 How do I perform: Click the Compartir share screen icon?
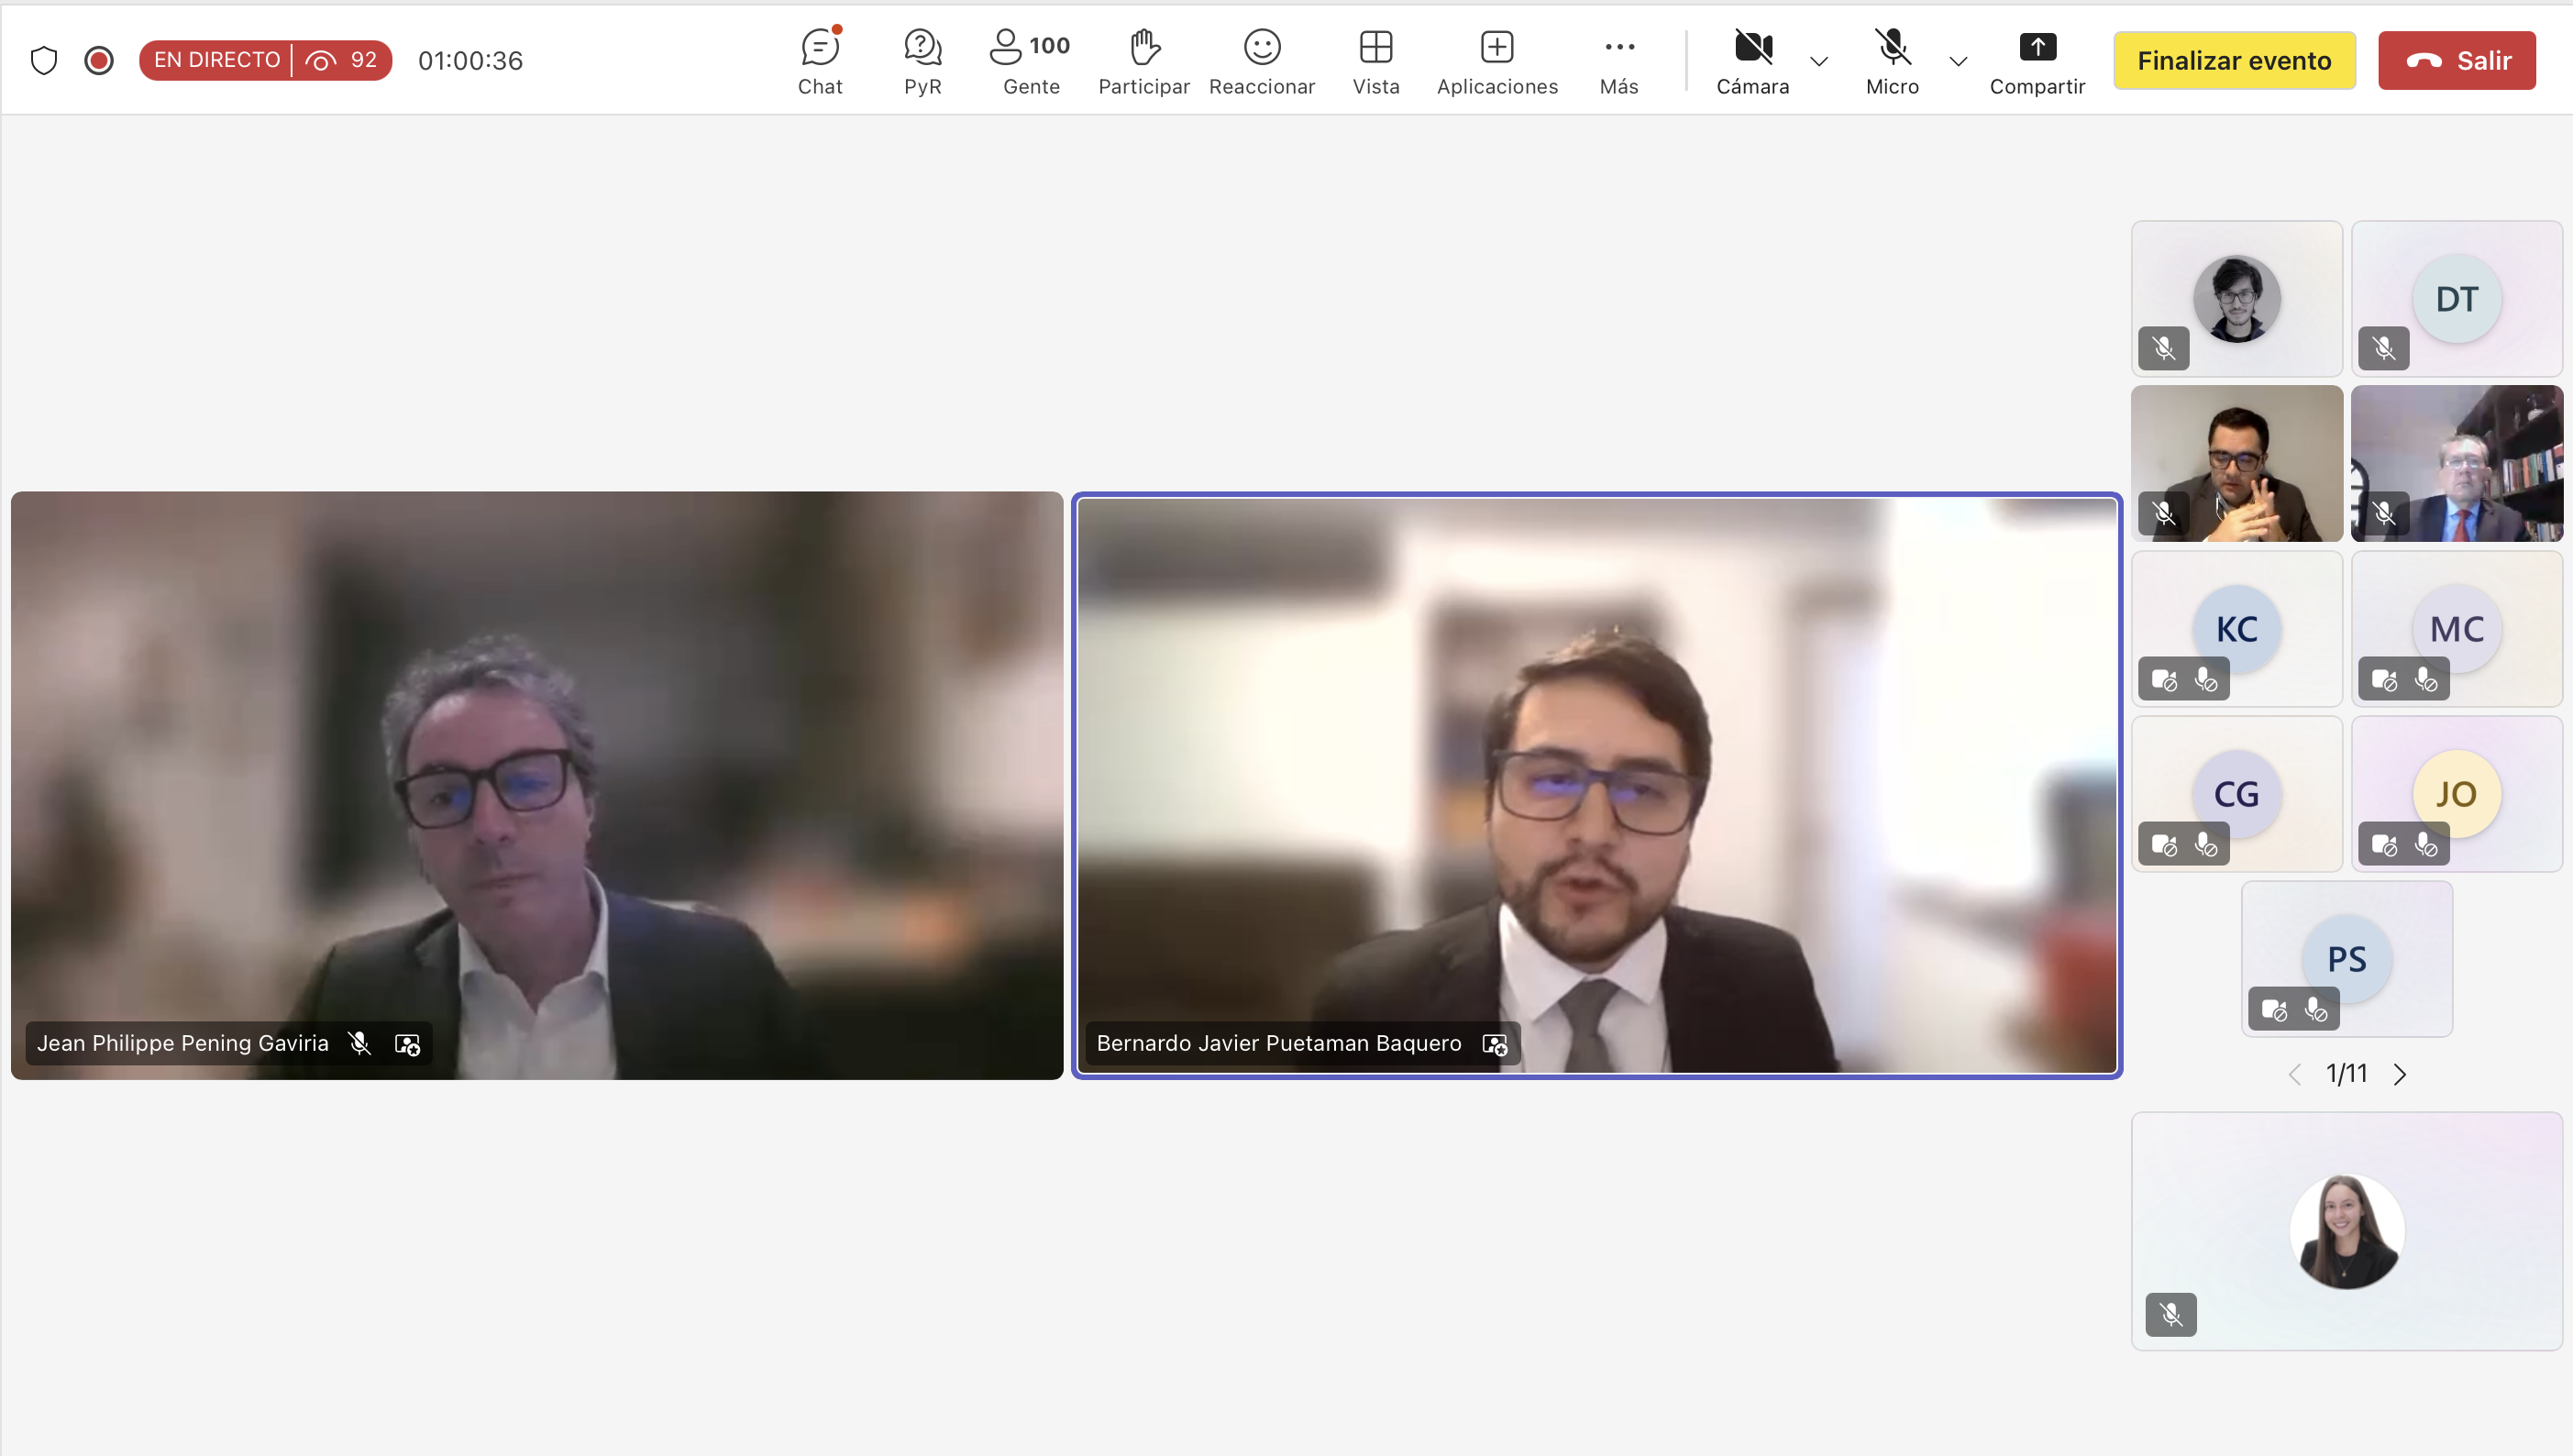pos(2036,48)
